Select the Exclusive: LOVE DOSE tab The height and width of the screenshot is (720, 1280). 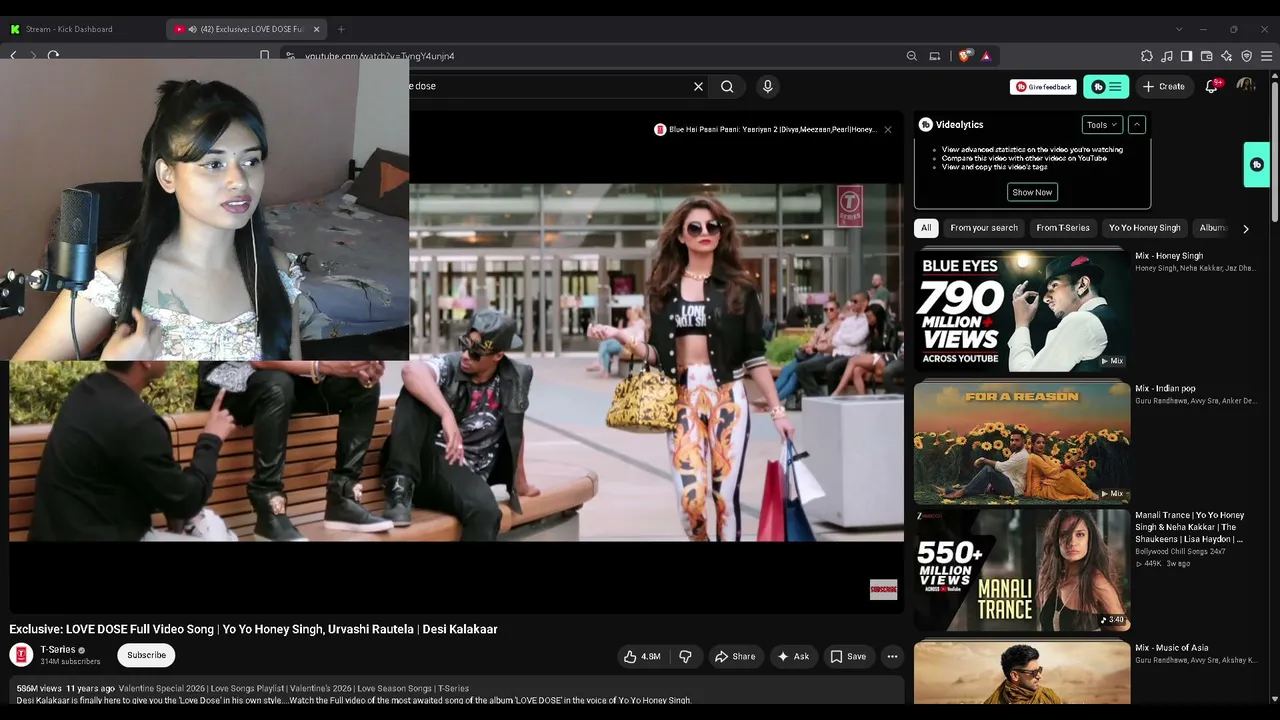point(247,29)
